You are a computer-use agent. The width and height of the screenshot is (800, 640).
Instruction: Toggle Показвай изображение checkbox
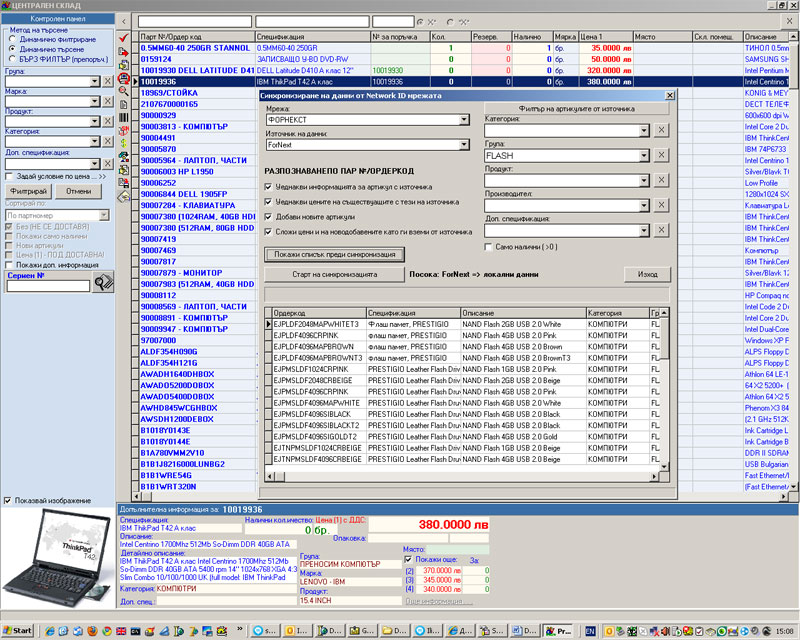[8, 500]
